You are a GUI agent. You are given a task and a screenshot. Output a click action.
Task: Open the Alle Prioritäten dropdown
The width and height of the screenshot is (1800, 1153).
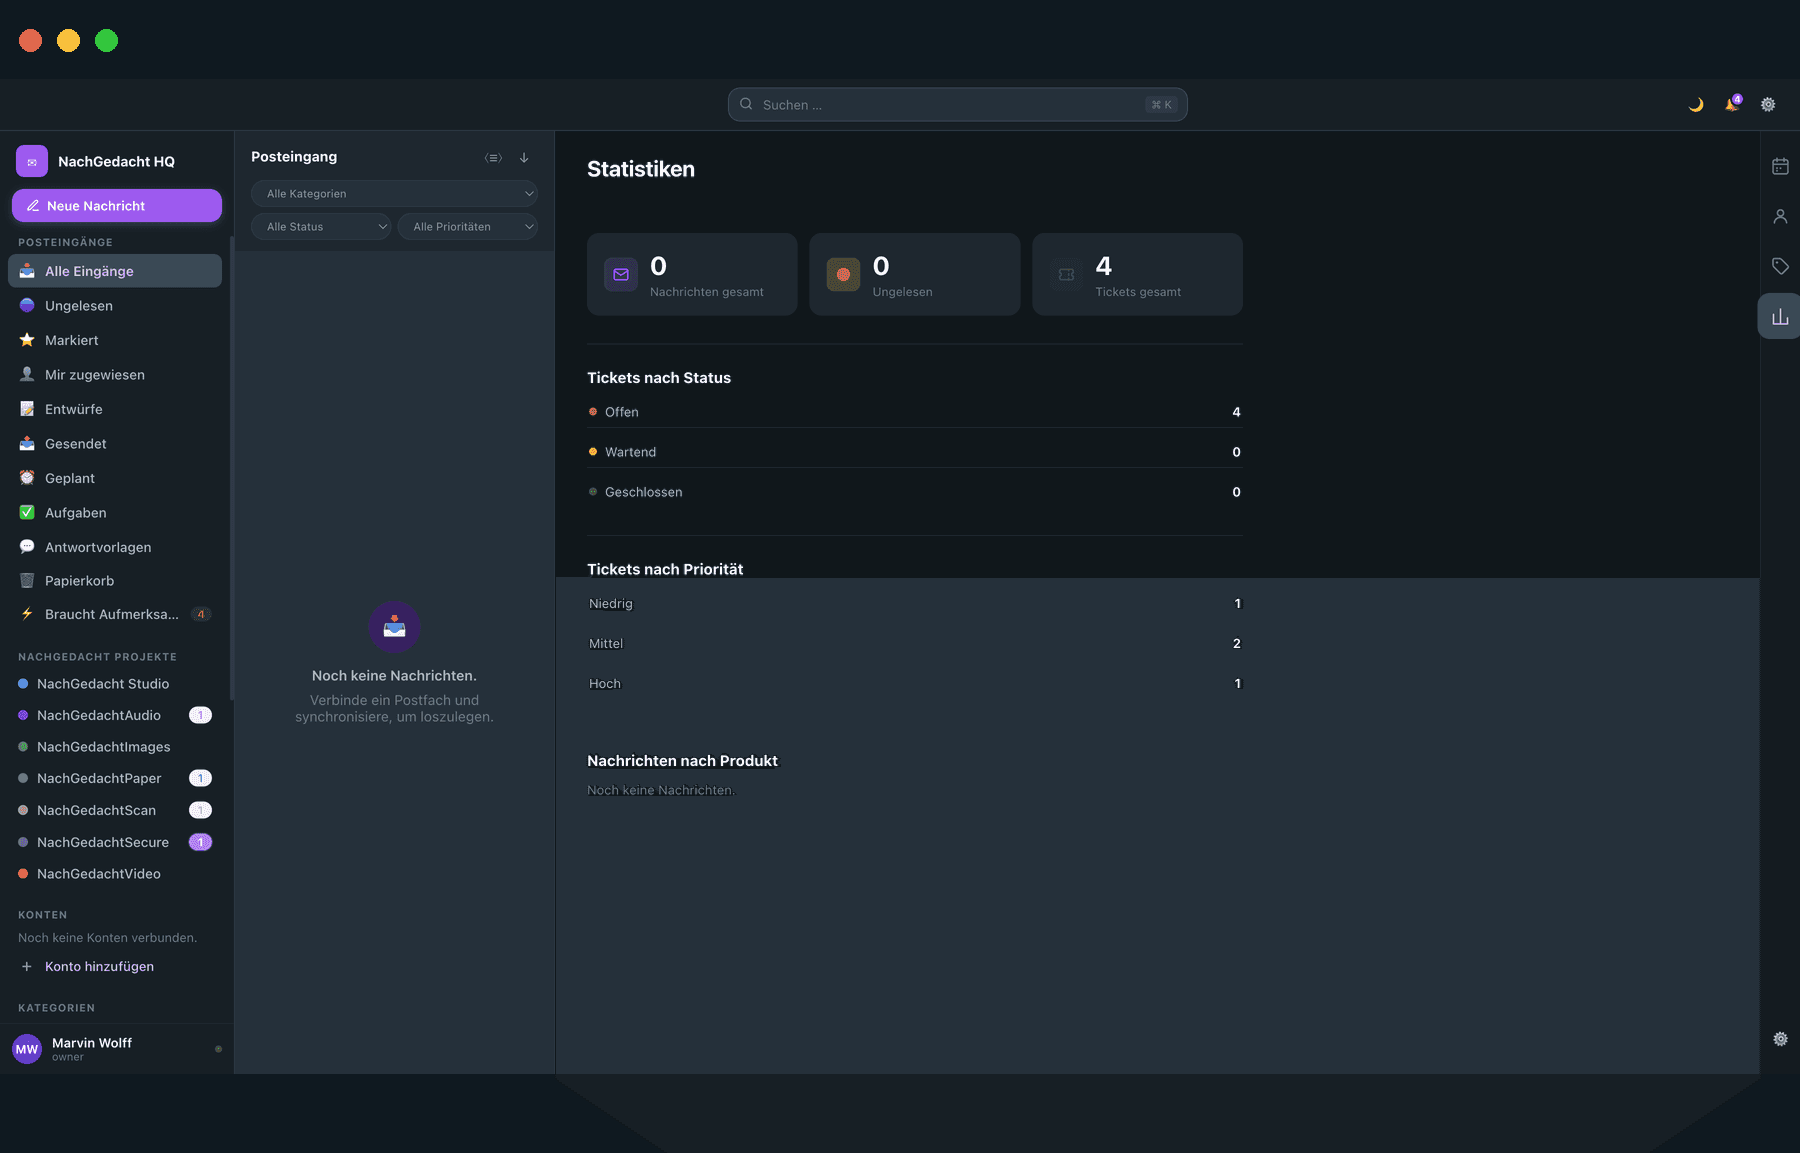[x=468, y=227]
